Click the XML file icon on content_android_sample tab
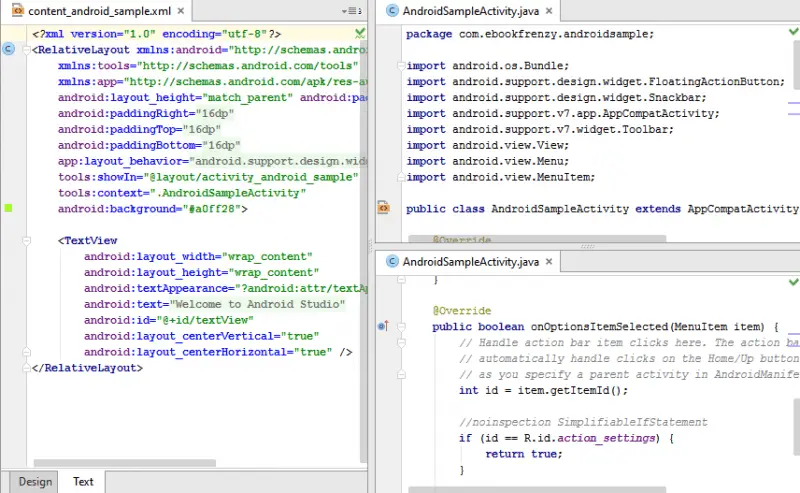The width and height of the screenshot is (800, 493). (x=17, y=10)
